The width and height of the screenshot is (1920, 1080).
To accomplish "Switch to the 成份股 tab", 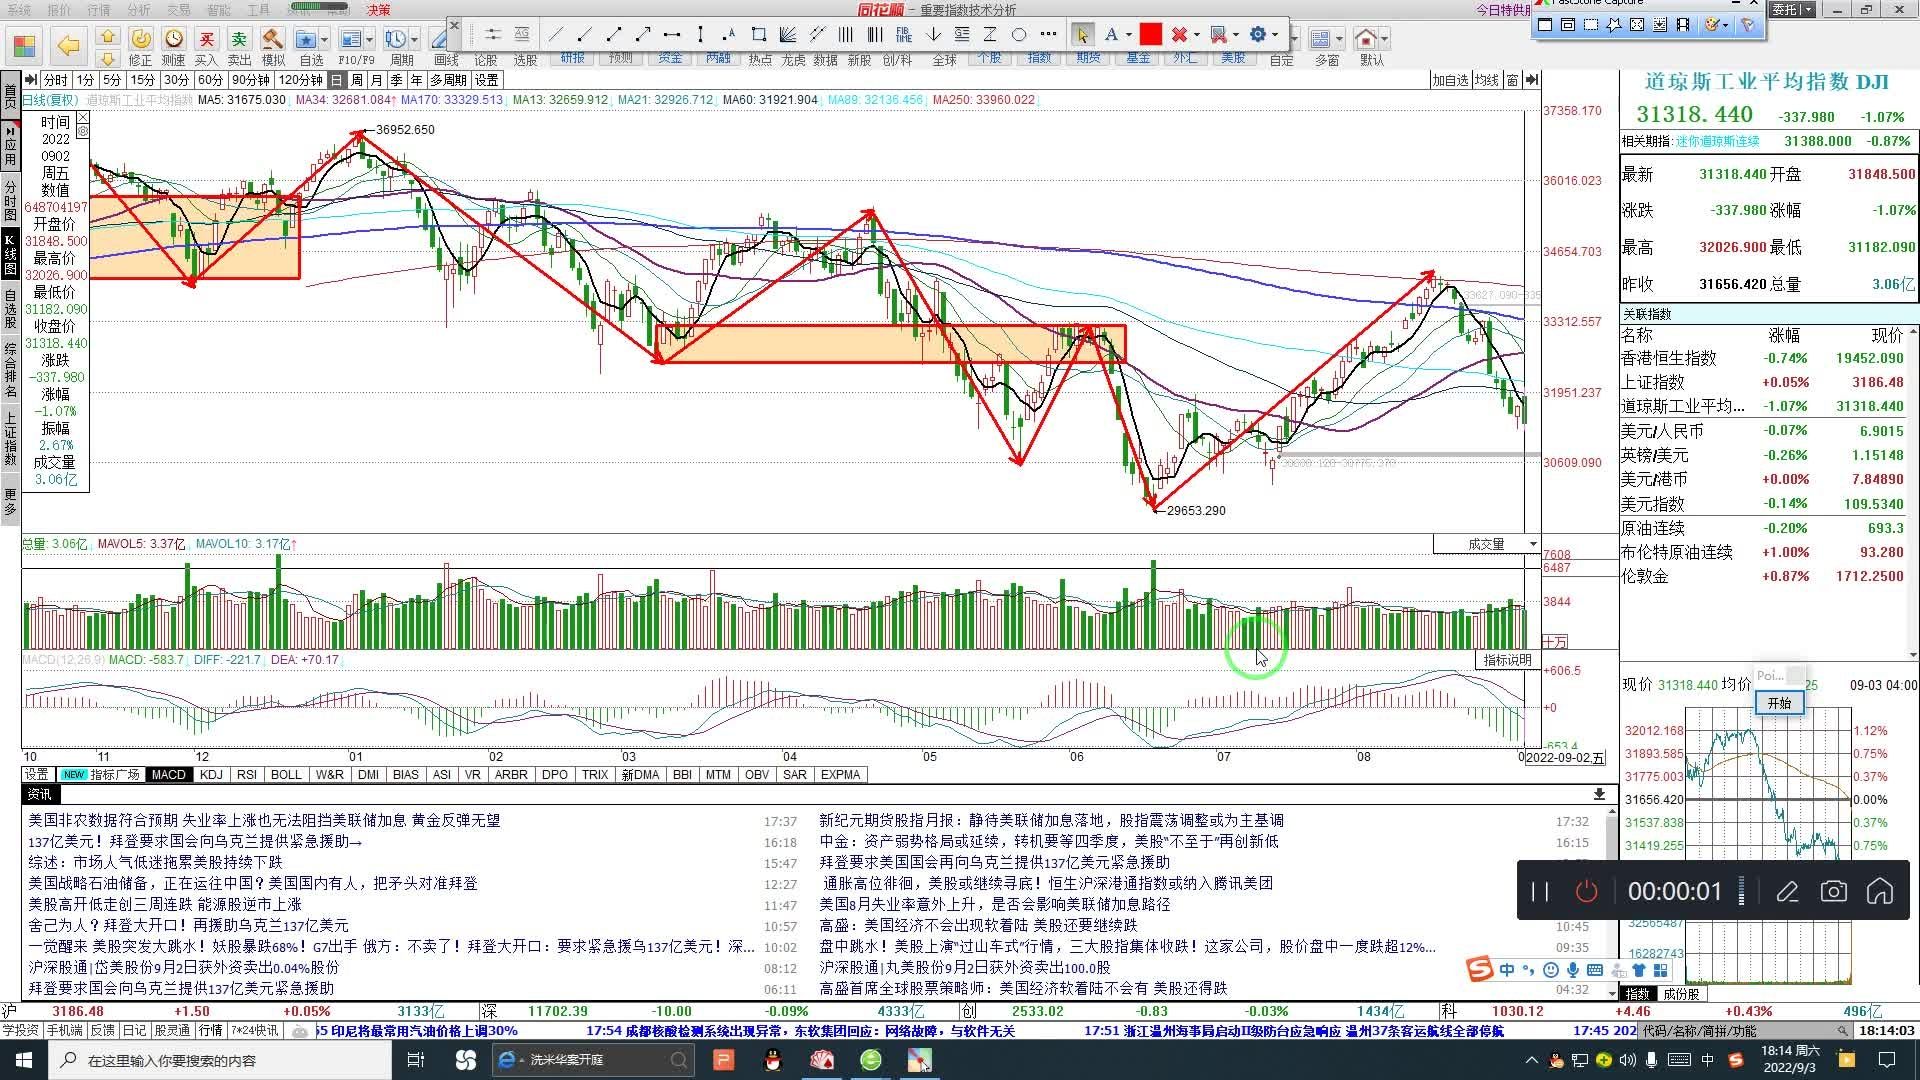I will pos(1681,994).
